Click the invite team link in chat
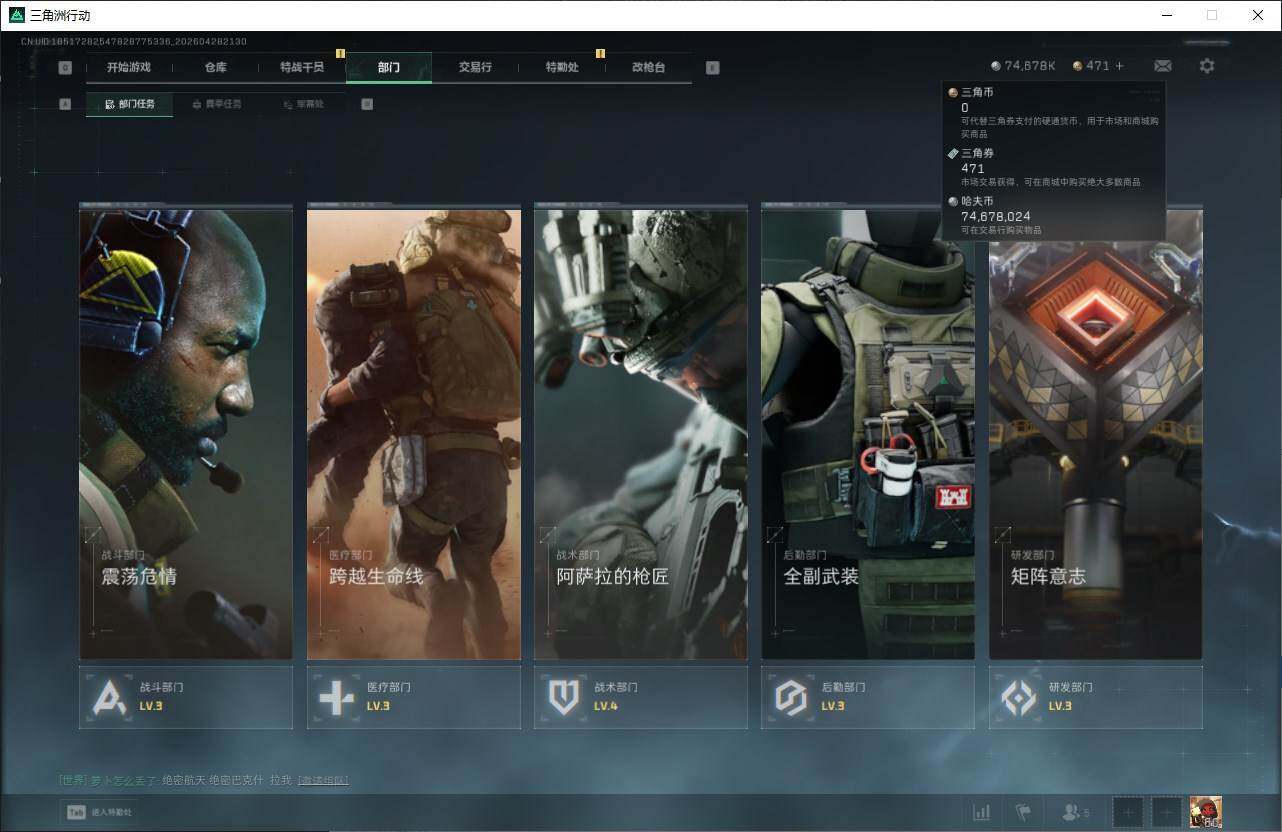The image size is (1282, 832). tap(323, 780)
